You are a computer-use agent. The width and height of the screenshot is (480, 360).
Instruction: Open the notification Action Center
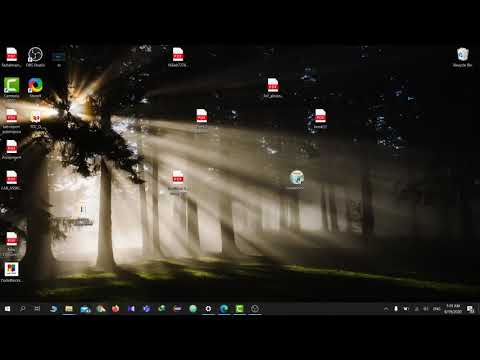(x=470, y=309)
